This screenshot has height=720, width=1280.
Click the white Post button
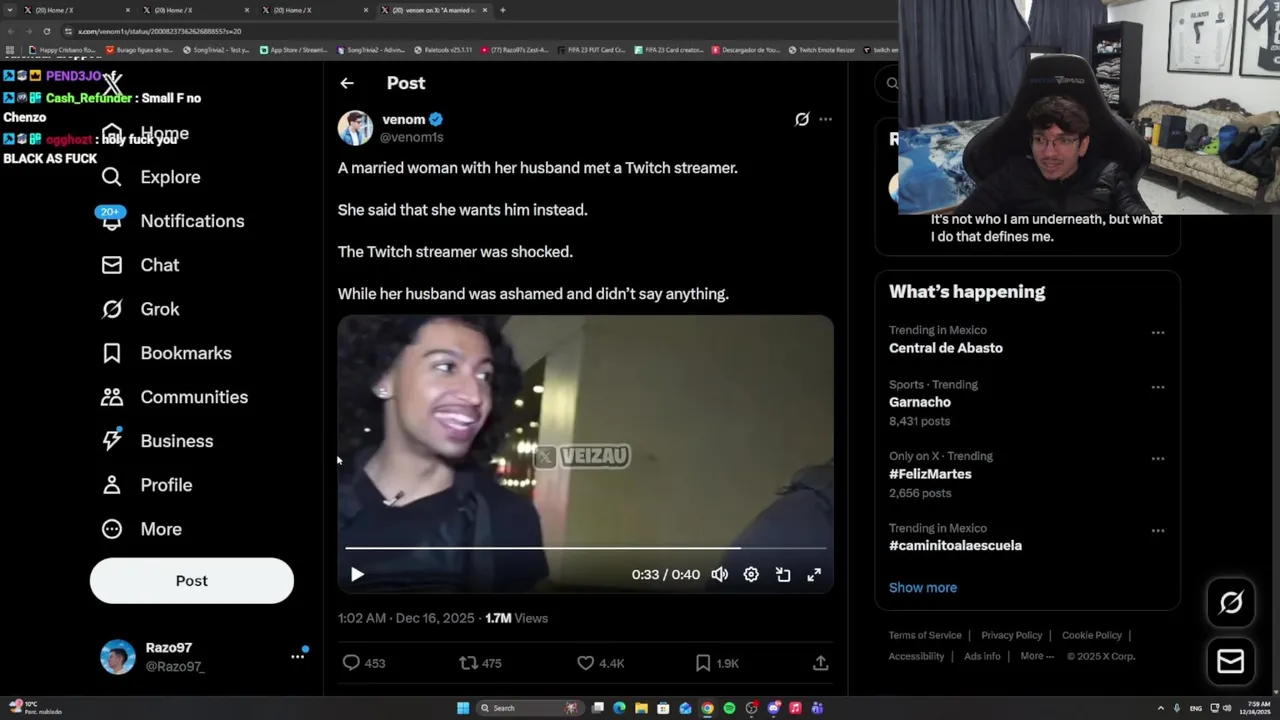[192, 581]
